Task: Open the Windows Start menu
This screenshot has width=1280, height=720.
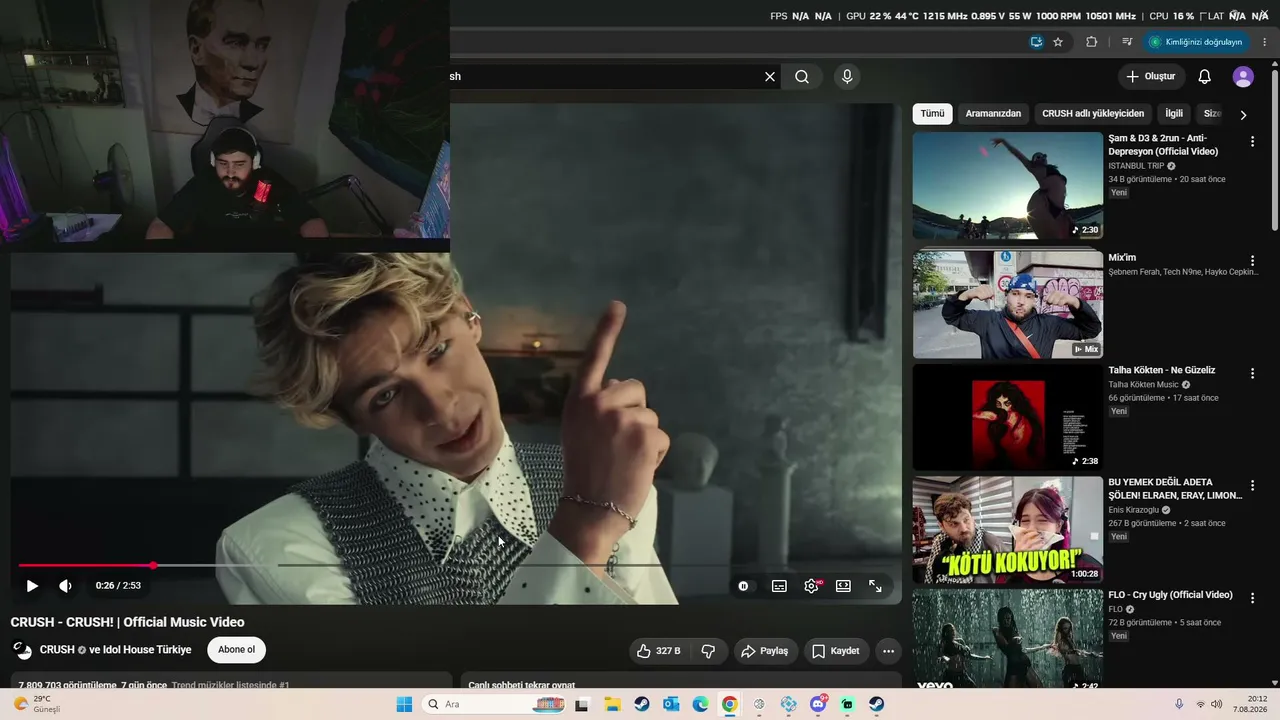Action: click(404, 704)
